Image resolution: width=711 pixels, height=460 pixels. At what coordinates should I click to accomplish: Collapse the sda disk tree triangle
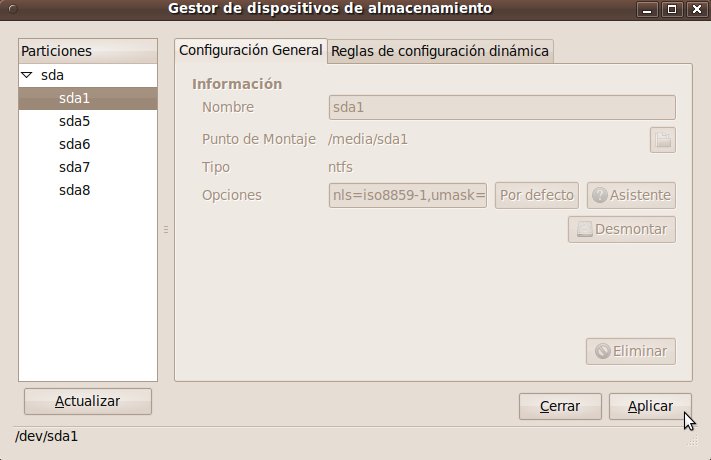coord(27,75)
